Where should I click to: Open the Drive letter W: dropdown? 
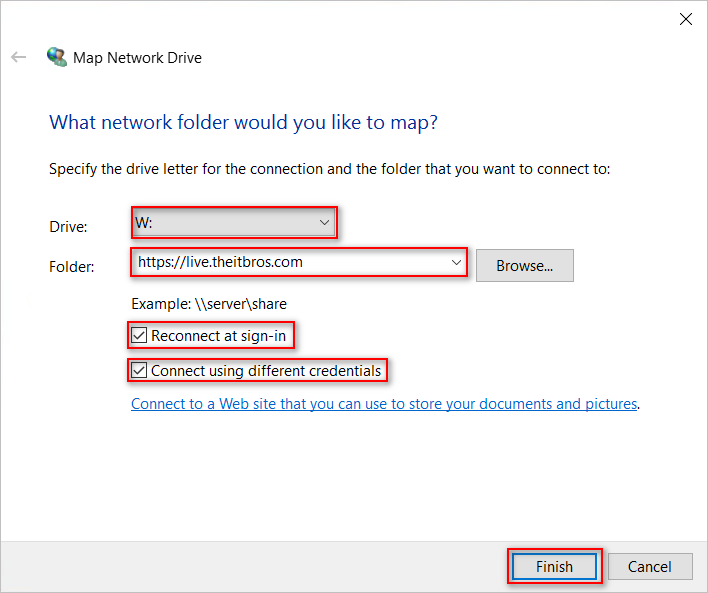pos(234,223)
